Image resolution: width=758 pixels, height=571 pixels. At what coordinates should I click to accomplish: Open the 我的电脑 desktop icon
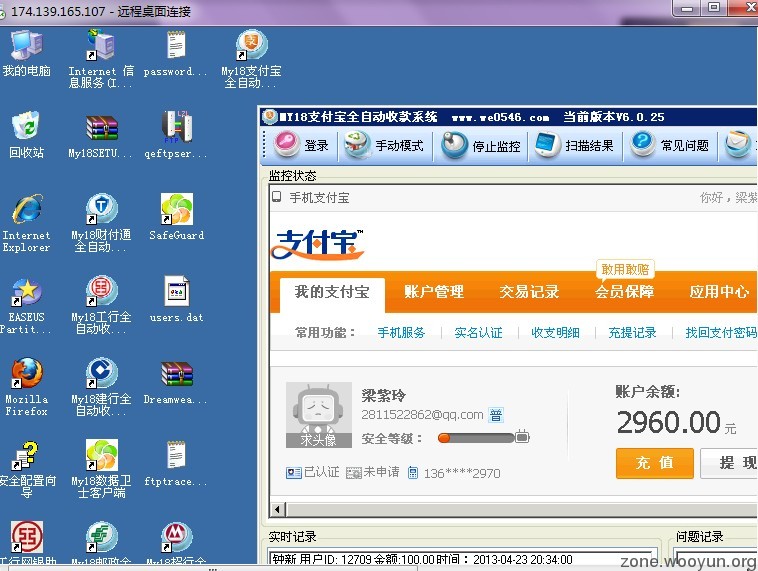pyautogui.click(x=27, y=53)
